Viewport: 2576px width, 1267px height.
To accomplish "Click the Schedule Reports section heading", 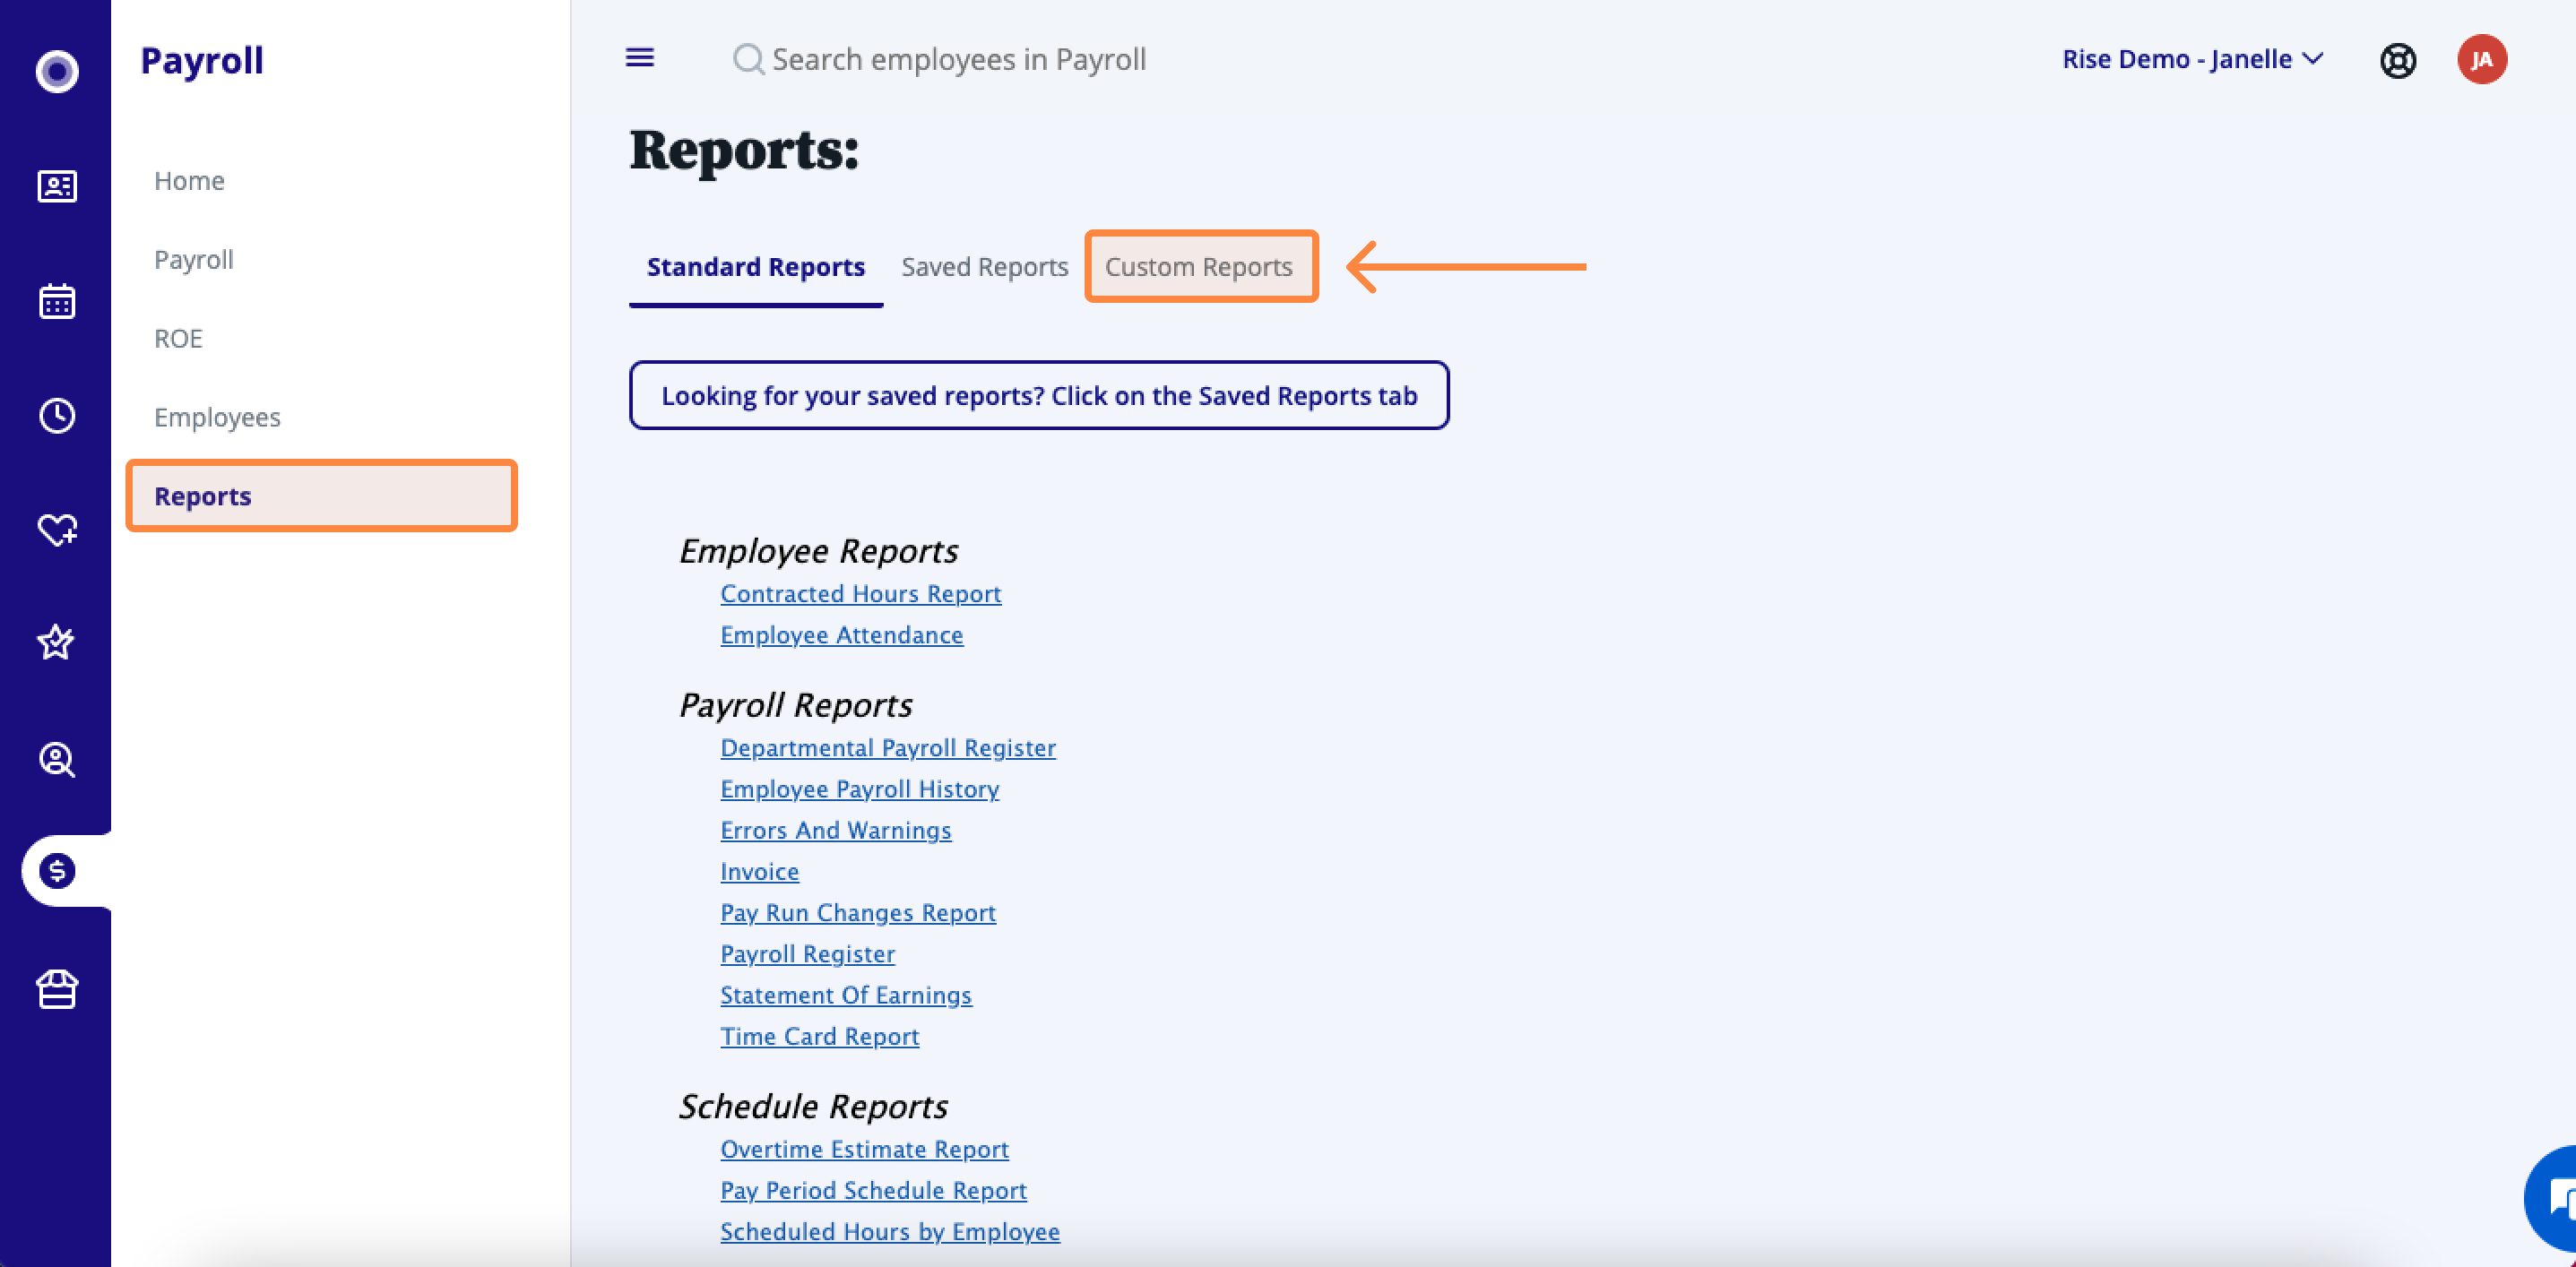I will coord(814,1106).
